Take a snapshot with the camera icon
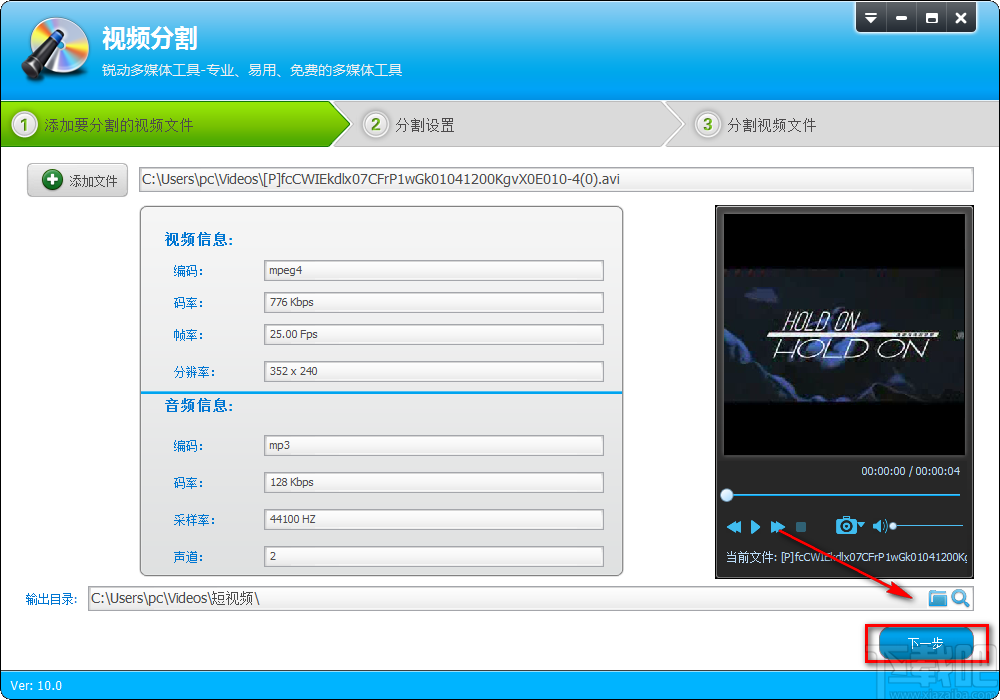The width and height of the screenshot is (1000, 700). coord(846,525)
